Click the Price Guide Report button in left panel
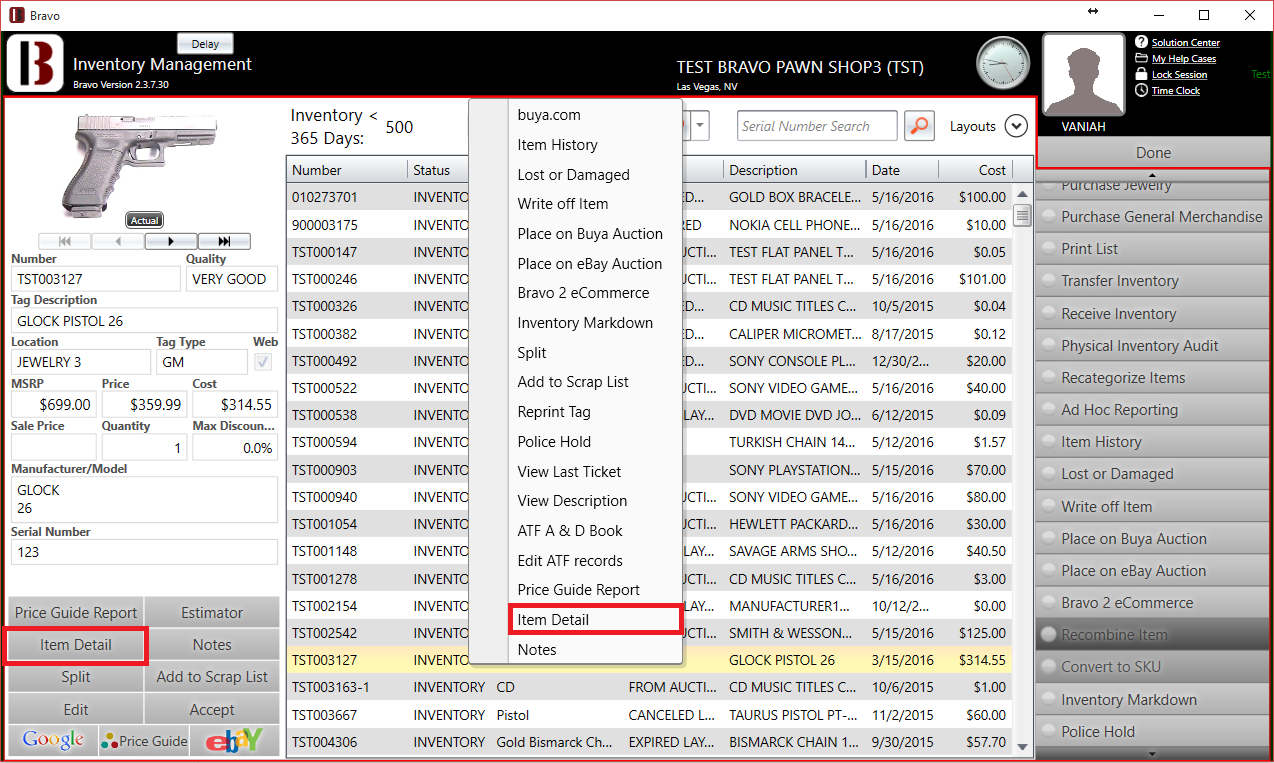This screenshot has height=763, width=1274. tap(76, 613)
